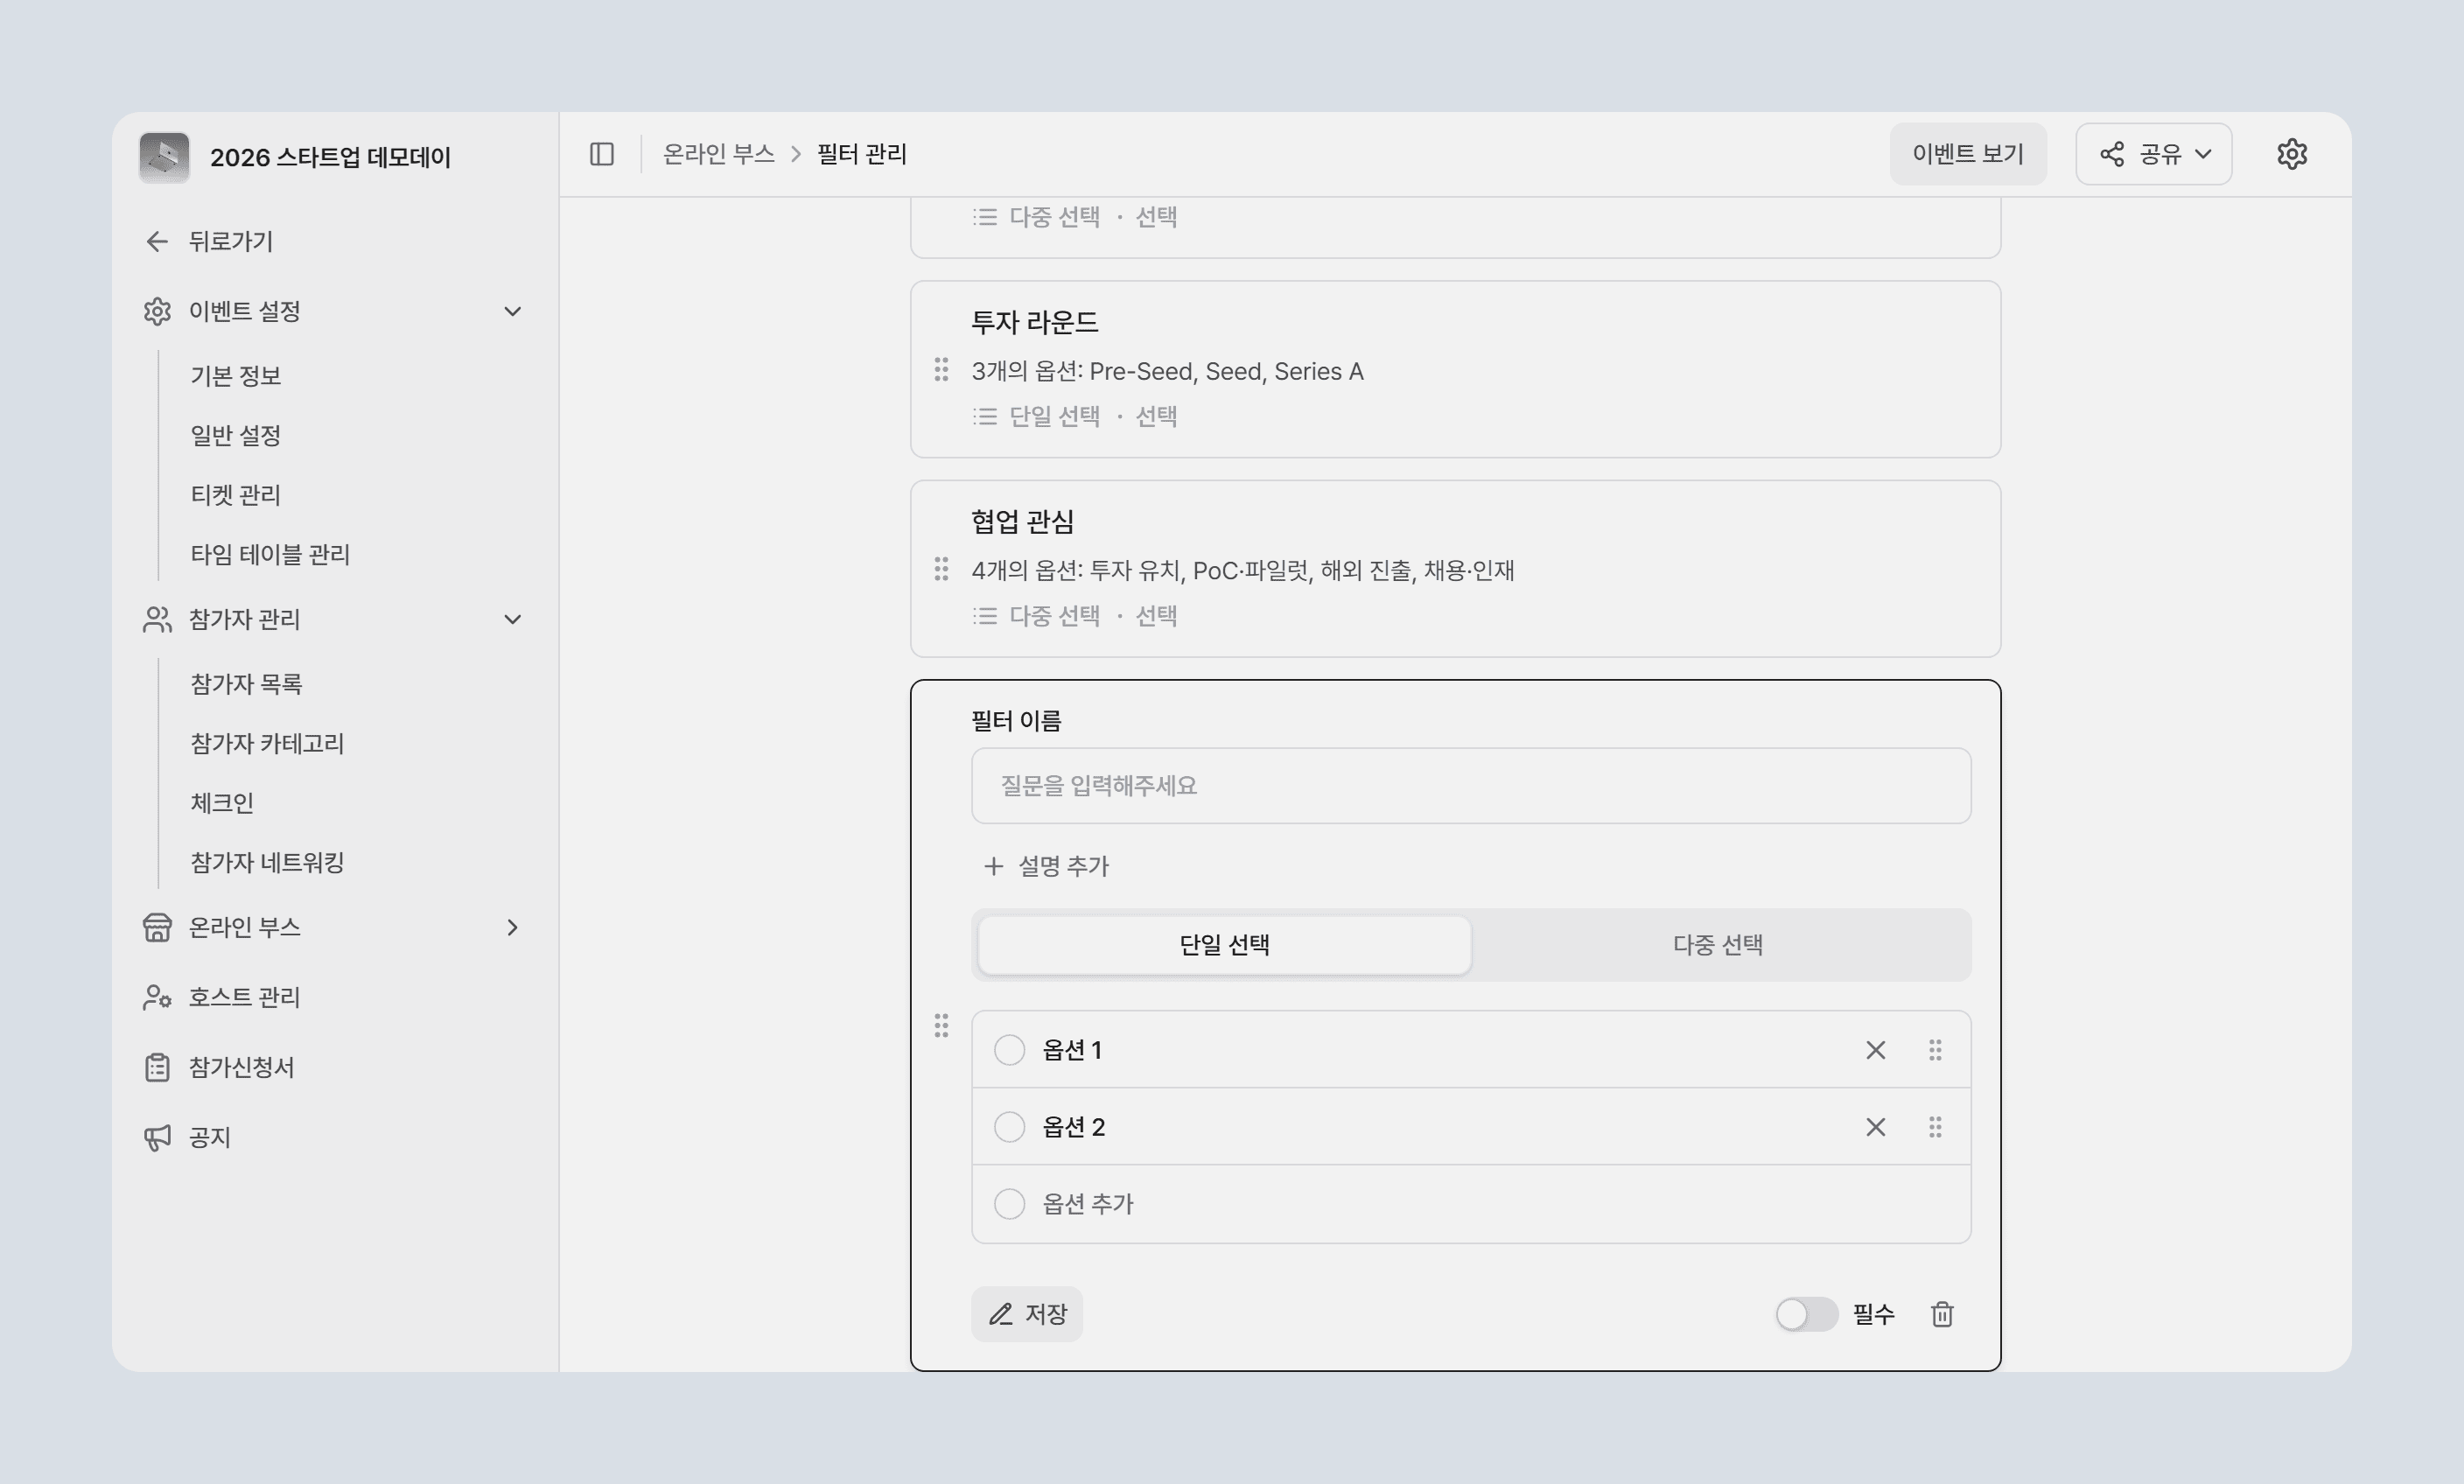The image size is (2464, 1484).
Task: Open the 공유 share dropdown
Action: click(x=2153, y=154)
